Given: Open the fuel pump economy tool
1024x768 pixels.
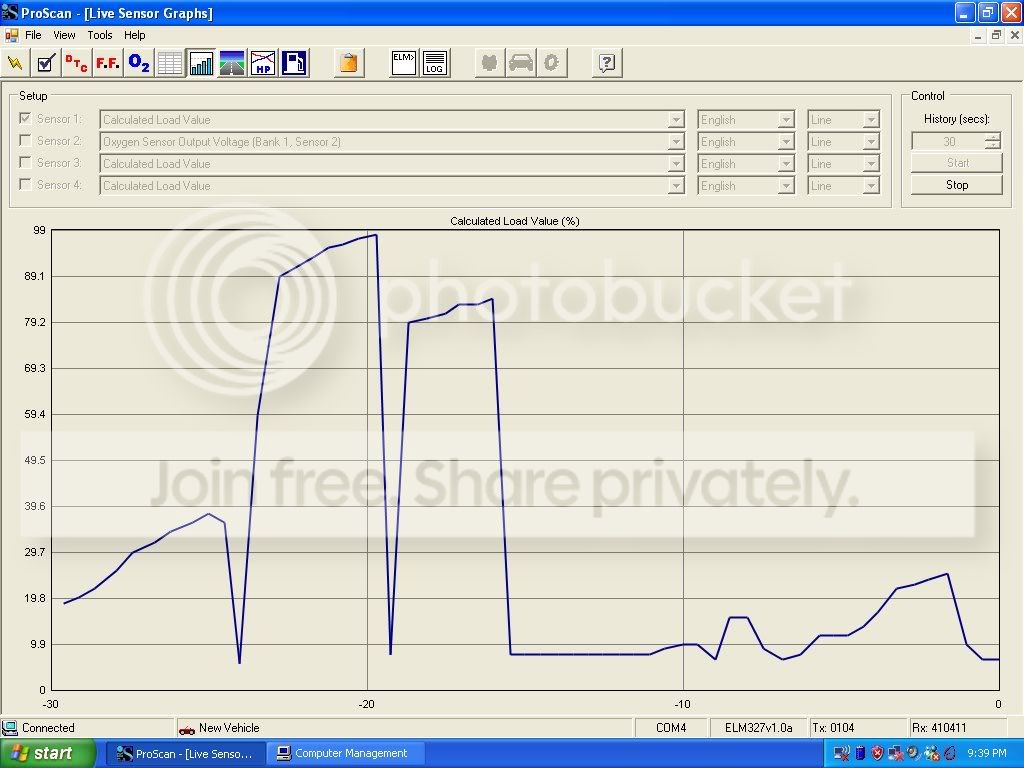Looking at the screenshot, I should 294,64.
